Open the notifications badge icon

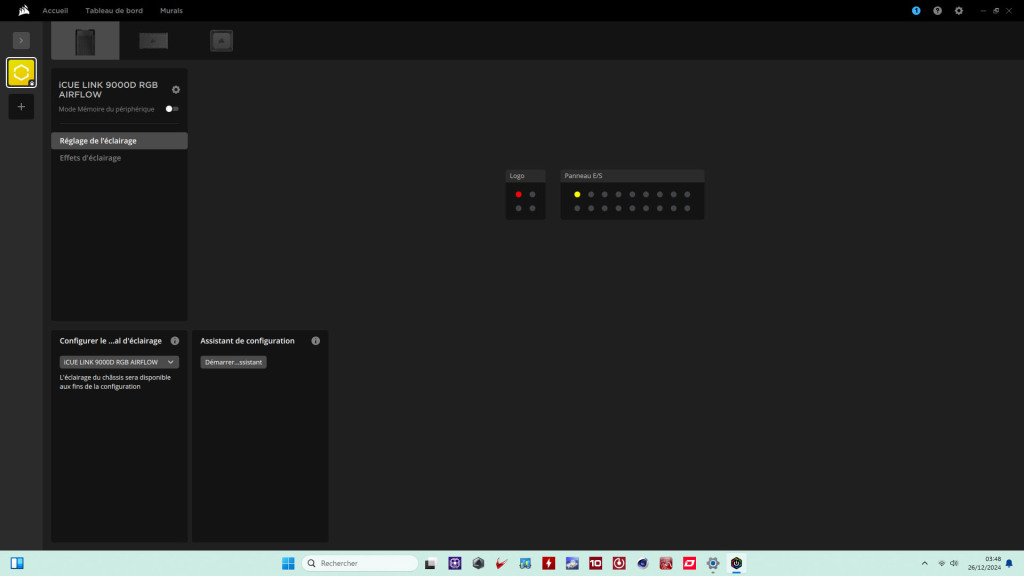pyautogui.click(x=916, y=10)
